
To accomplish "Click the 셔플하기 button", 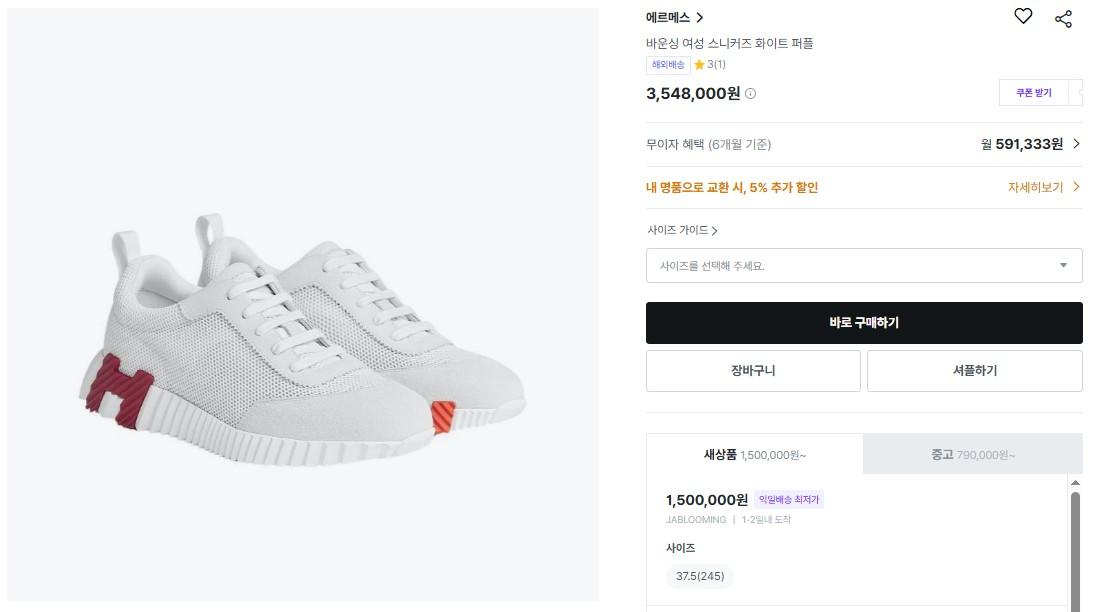I will [974, 371].
